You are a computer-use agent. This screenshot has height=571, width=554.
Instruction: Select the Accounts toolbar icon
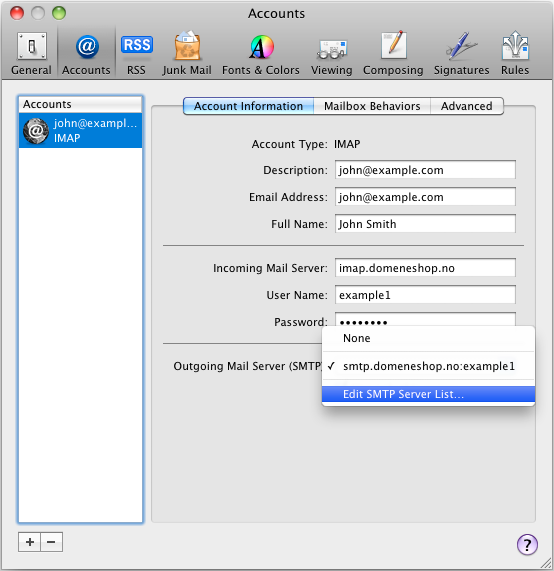86,54
